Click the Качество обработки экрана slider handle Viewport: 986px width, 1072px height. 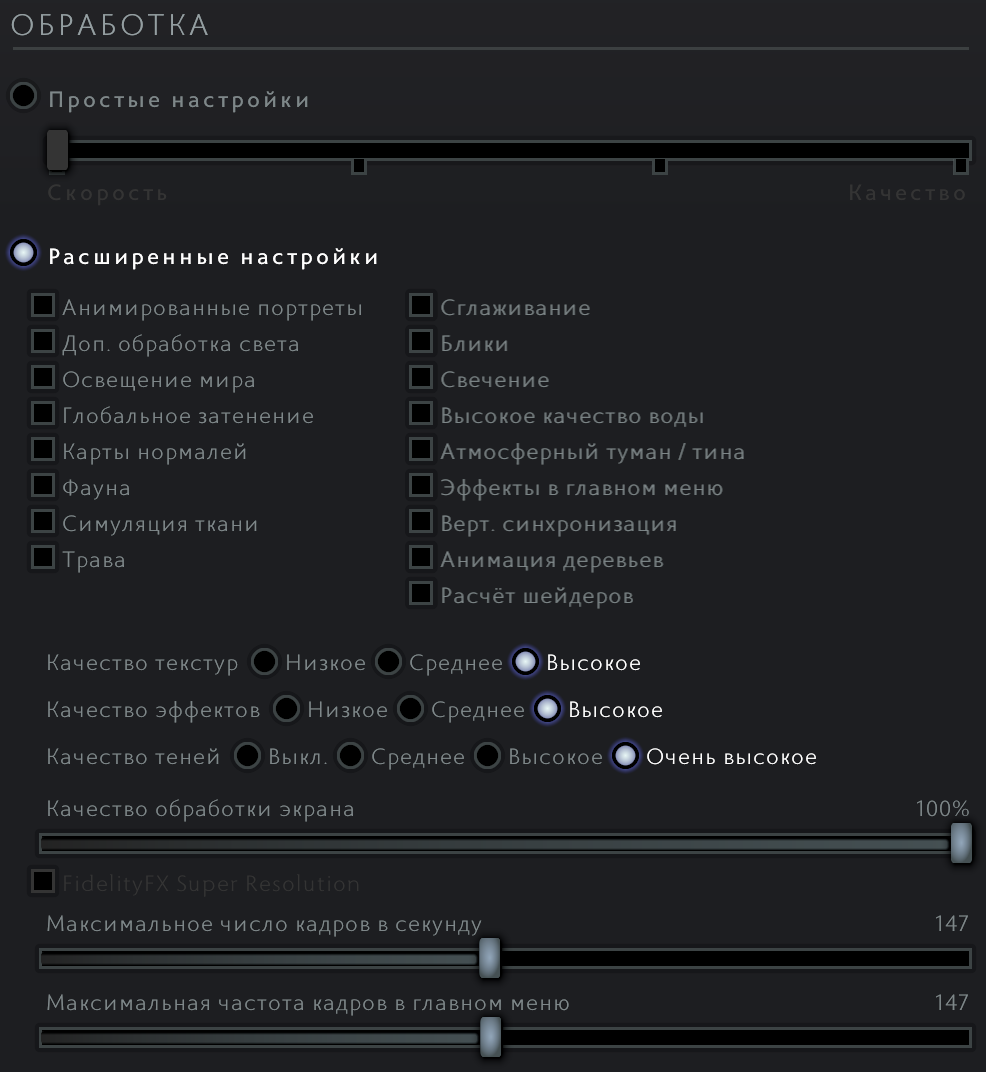click(961, 843)
